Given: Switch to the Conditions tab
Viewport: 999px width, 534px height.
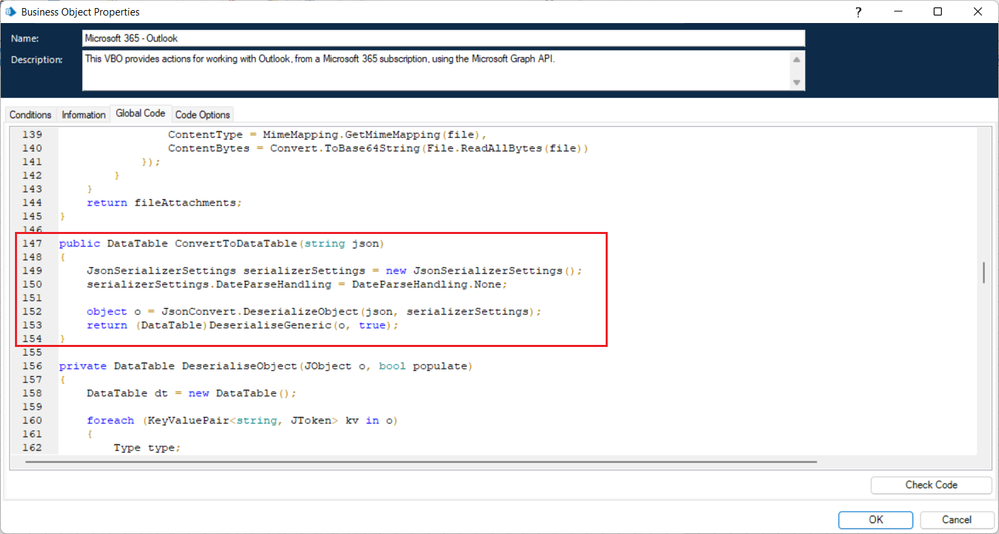Looking at the screenshot, I should (x=31, y=115).
